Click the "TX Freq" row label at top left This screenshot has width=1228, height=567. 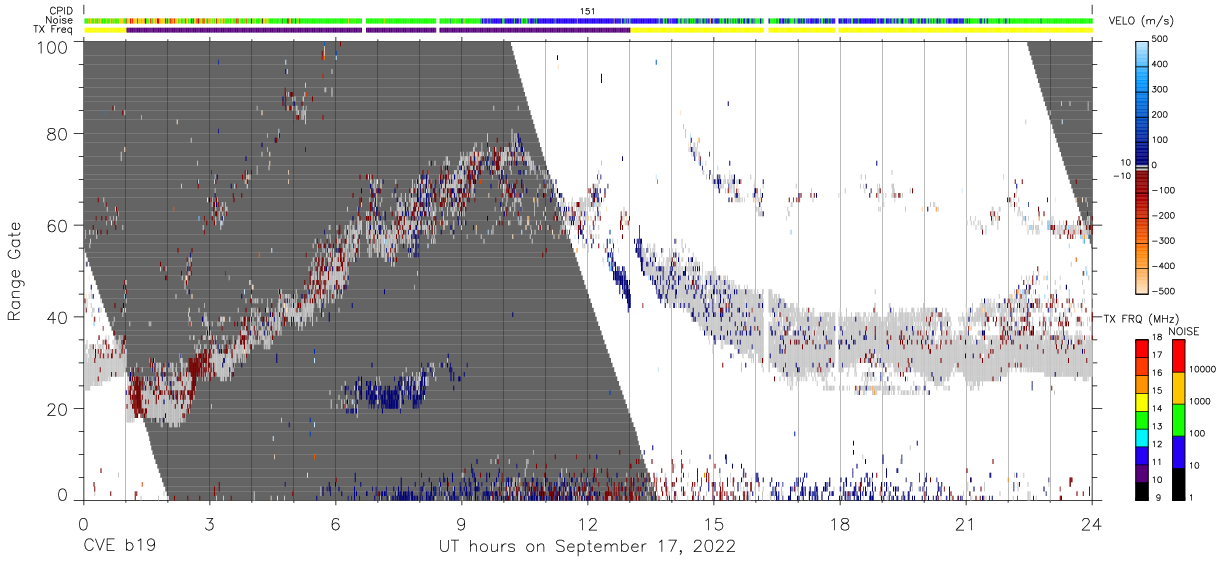click(x=53, y=30)
